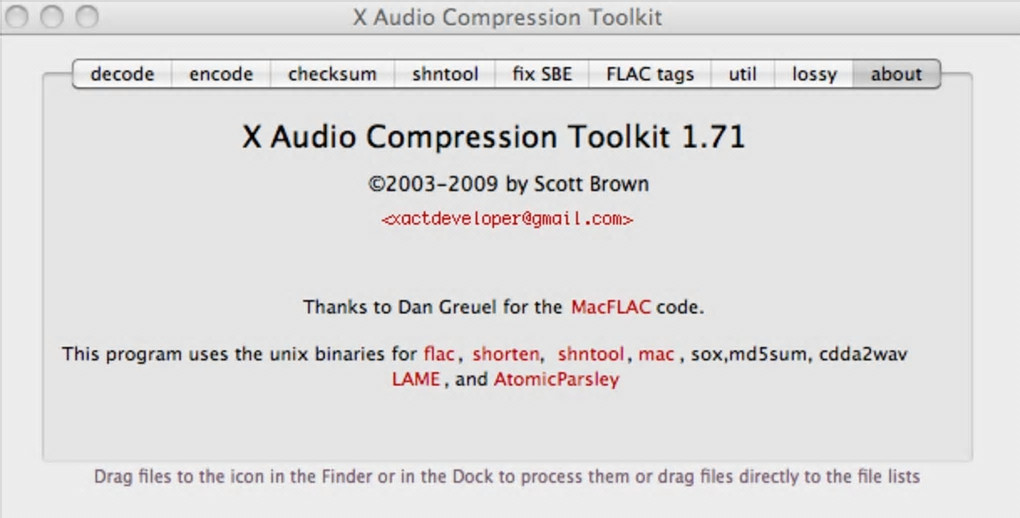Screen dimensions: 1020x518
Task: Click the about tab
Action: tap(896, 74)
